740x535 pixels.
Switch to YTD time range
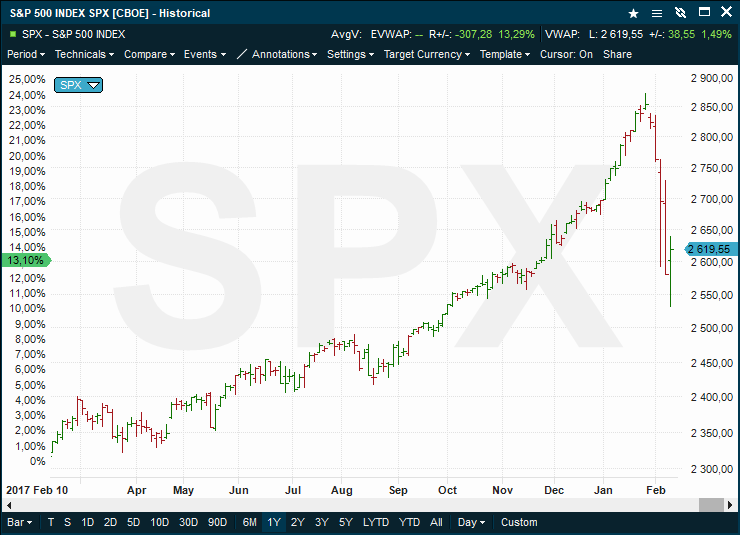[409, 522]
